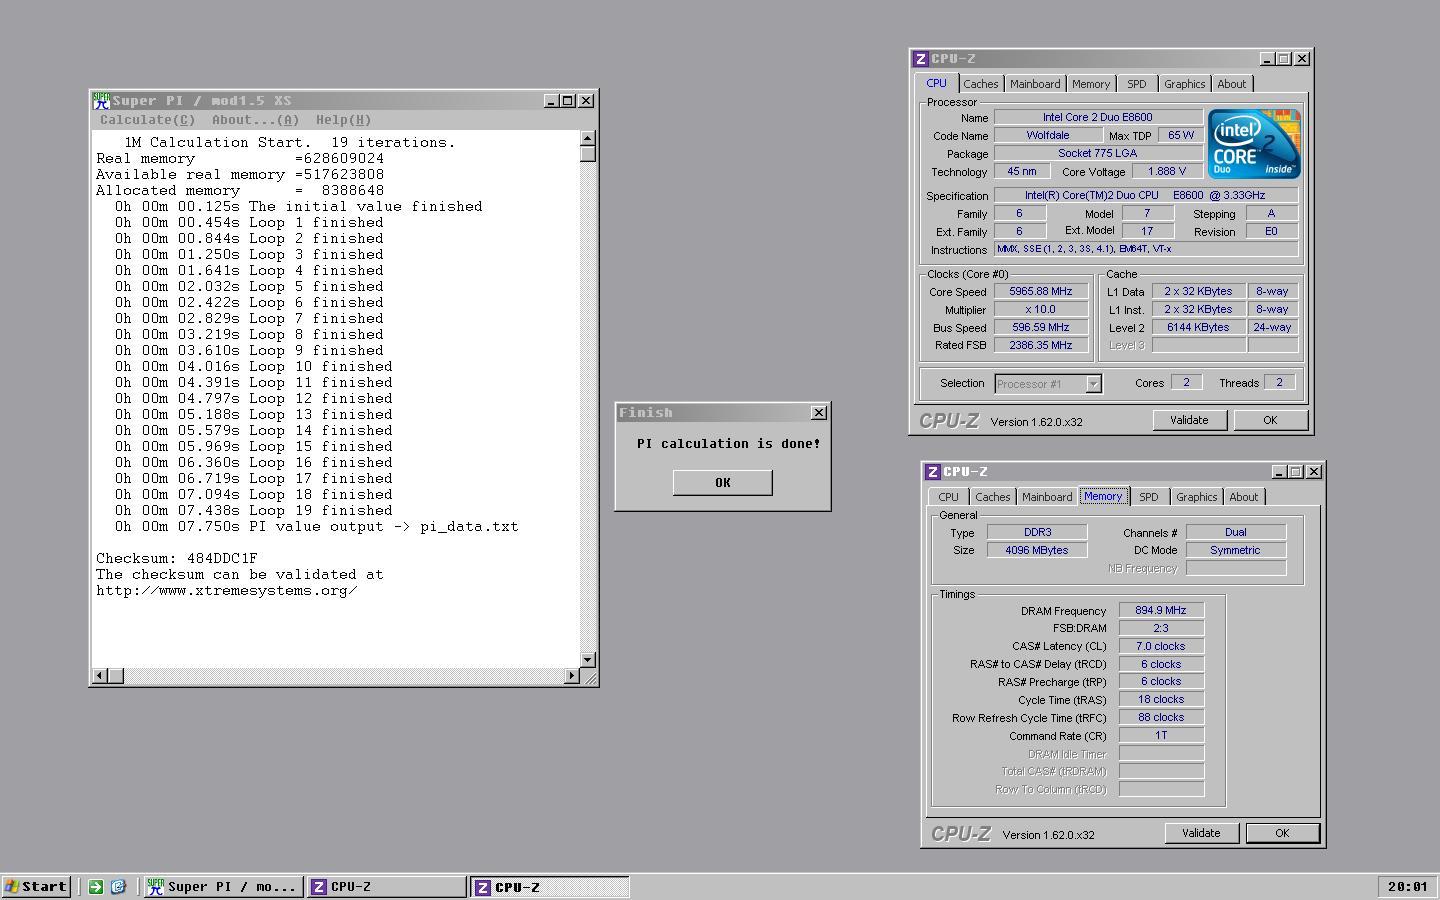Click the CAS# Latency 7.0 clocks value
The width and height of the screenshot is (1440, 900).
click(1161, 646)
